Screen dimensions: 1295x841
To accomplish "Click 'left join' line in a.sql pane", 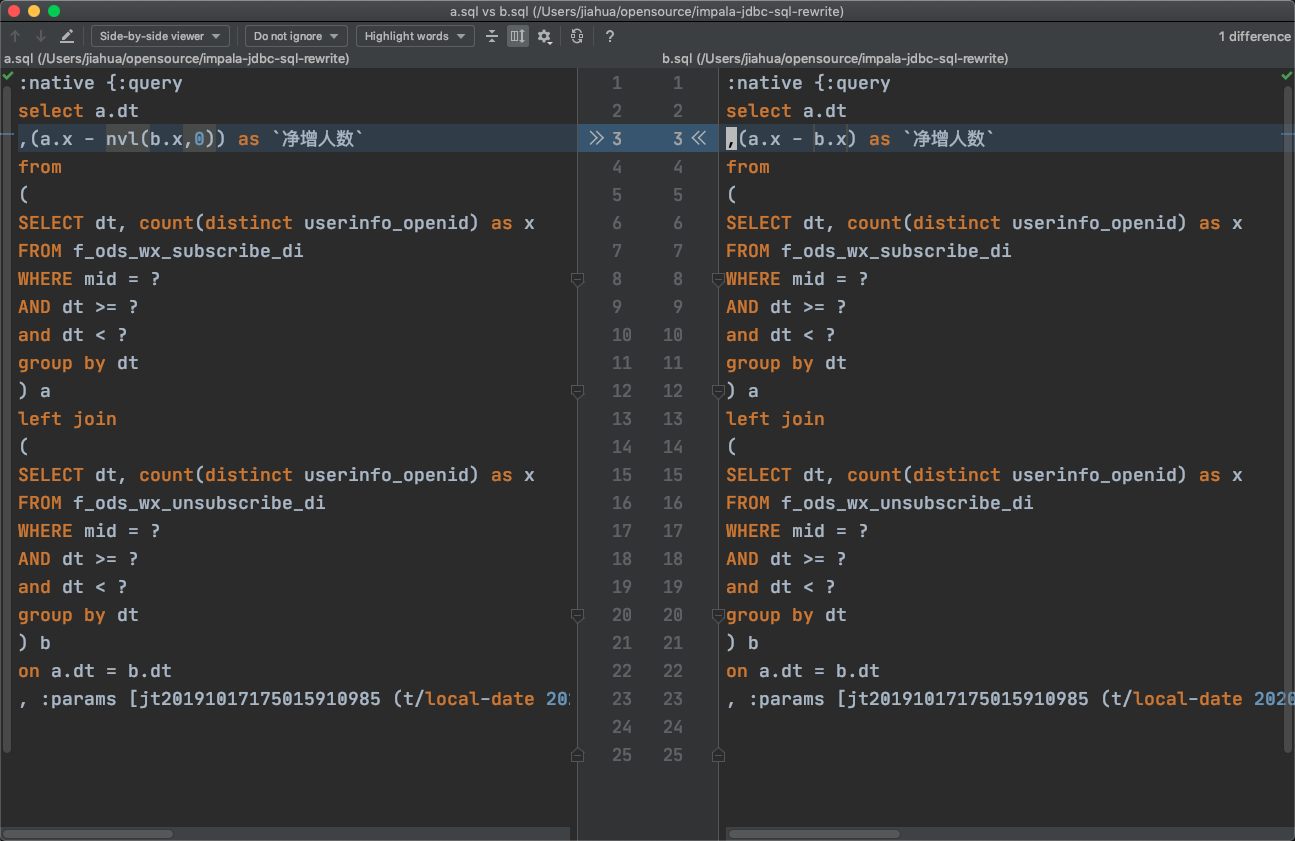I will pyautogui.click(x=67, y=419).
